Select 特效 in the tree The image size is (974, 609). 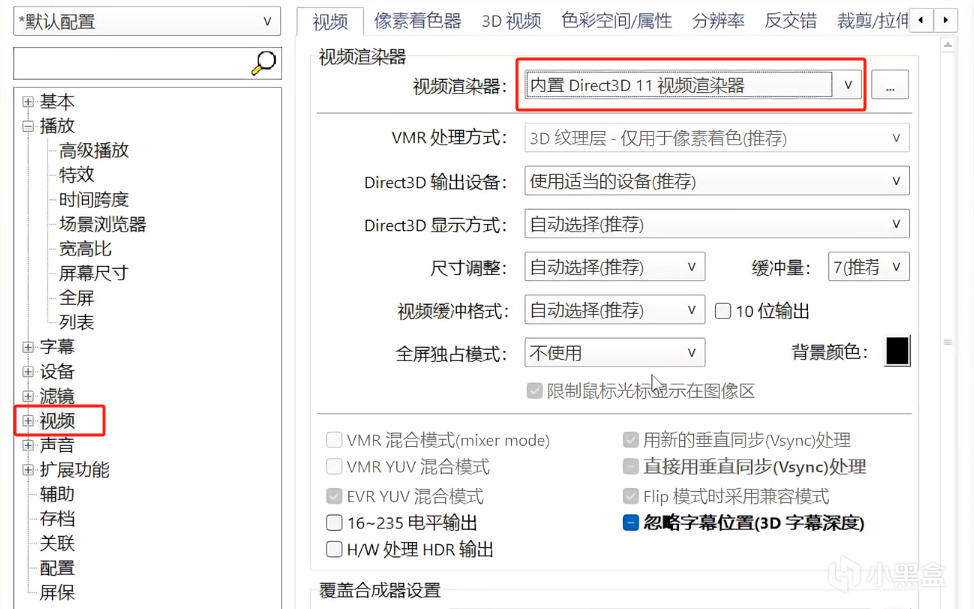pyautogui.click(x=76, y=175)
